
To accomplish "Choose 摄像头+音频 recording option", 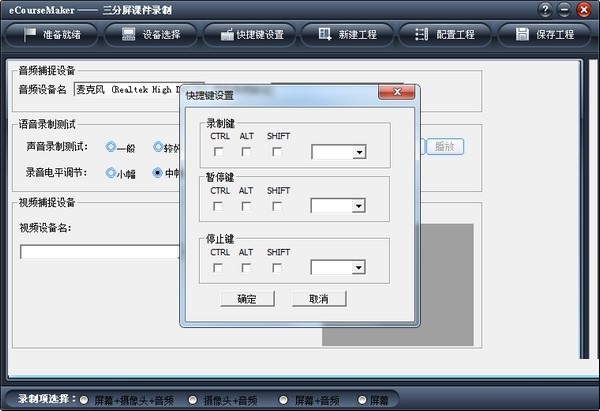I will 192,400.
